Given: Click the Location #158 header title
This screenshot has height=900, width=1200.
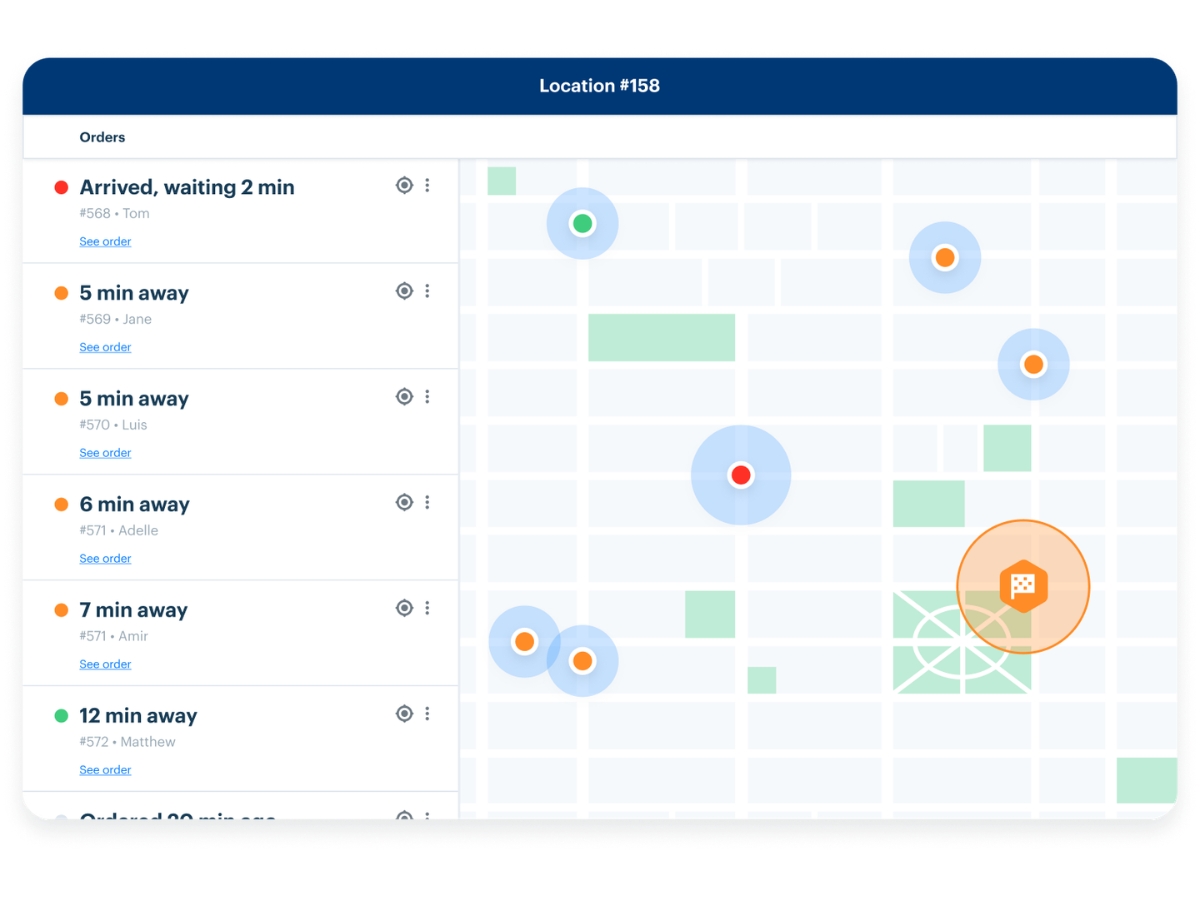Looking at the screenshot, I should tap(600, 86).
